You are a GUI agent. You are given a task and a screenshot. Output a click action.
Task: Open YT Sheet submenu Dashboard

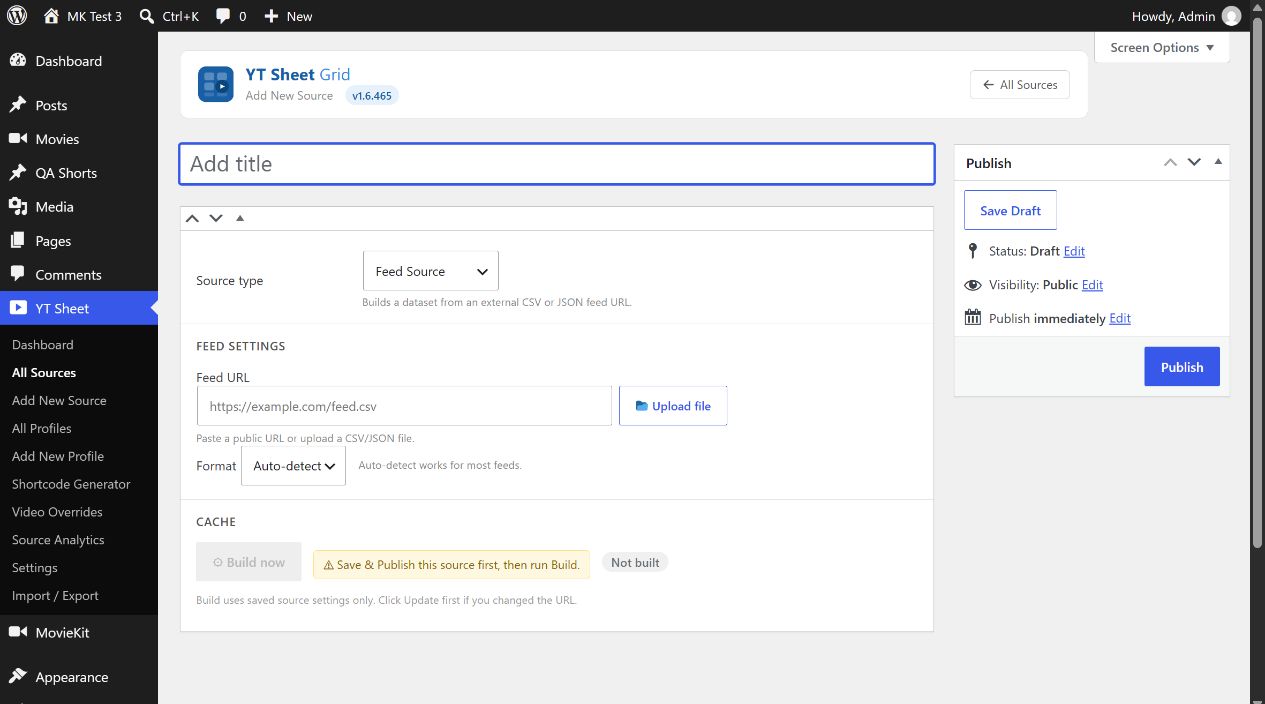(x=43, y=344)
